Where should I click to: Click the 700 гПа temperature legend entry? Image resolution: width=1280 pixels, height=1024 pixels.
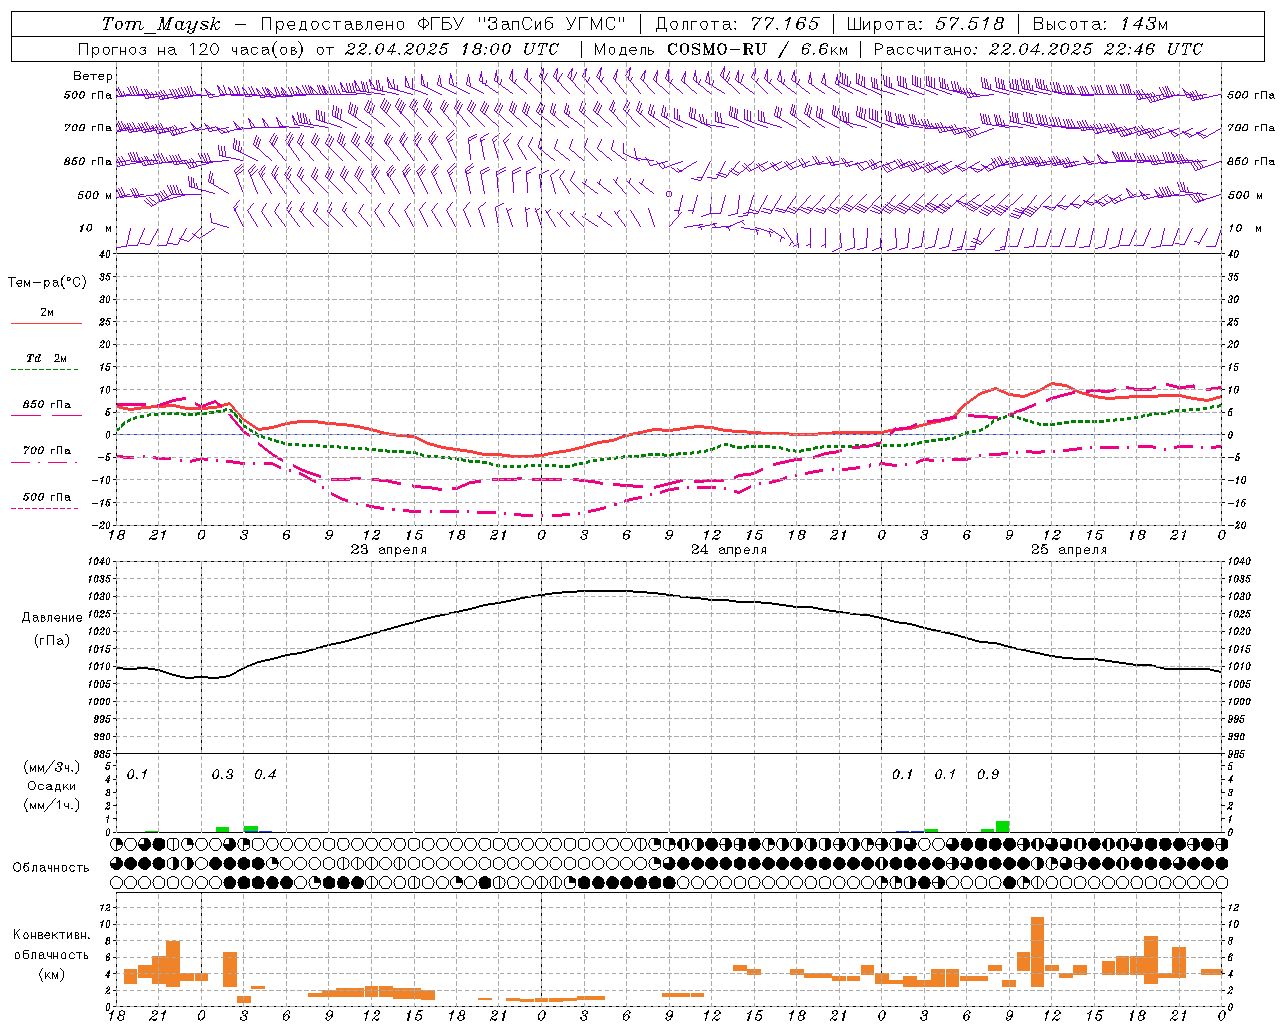(x=47, y=451)
